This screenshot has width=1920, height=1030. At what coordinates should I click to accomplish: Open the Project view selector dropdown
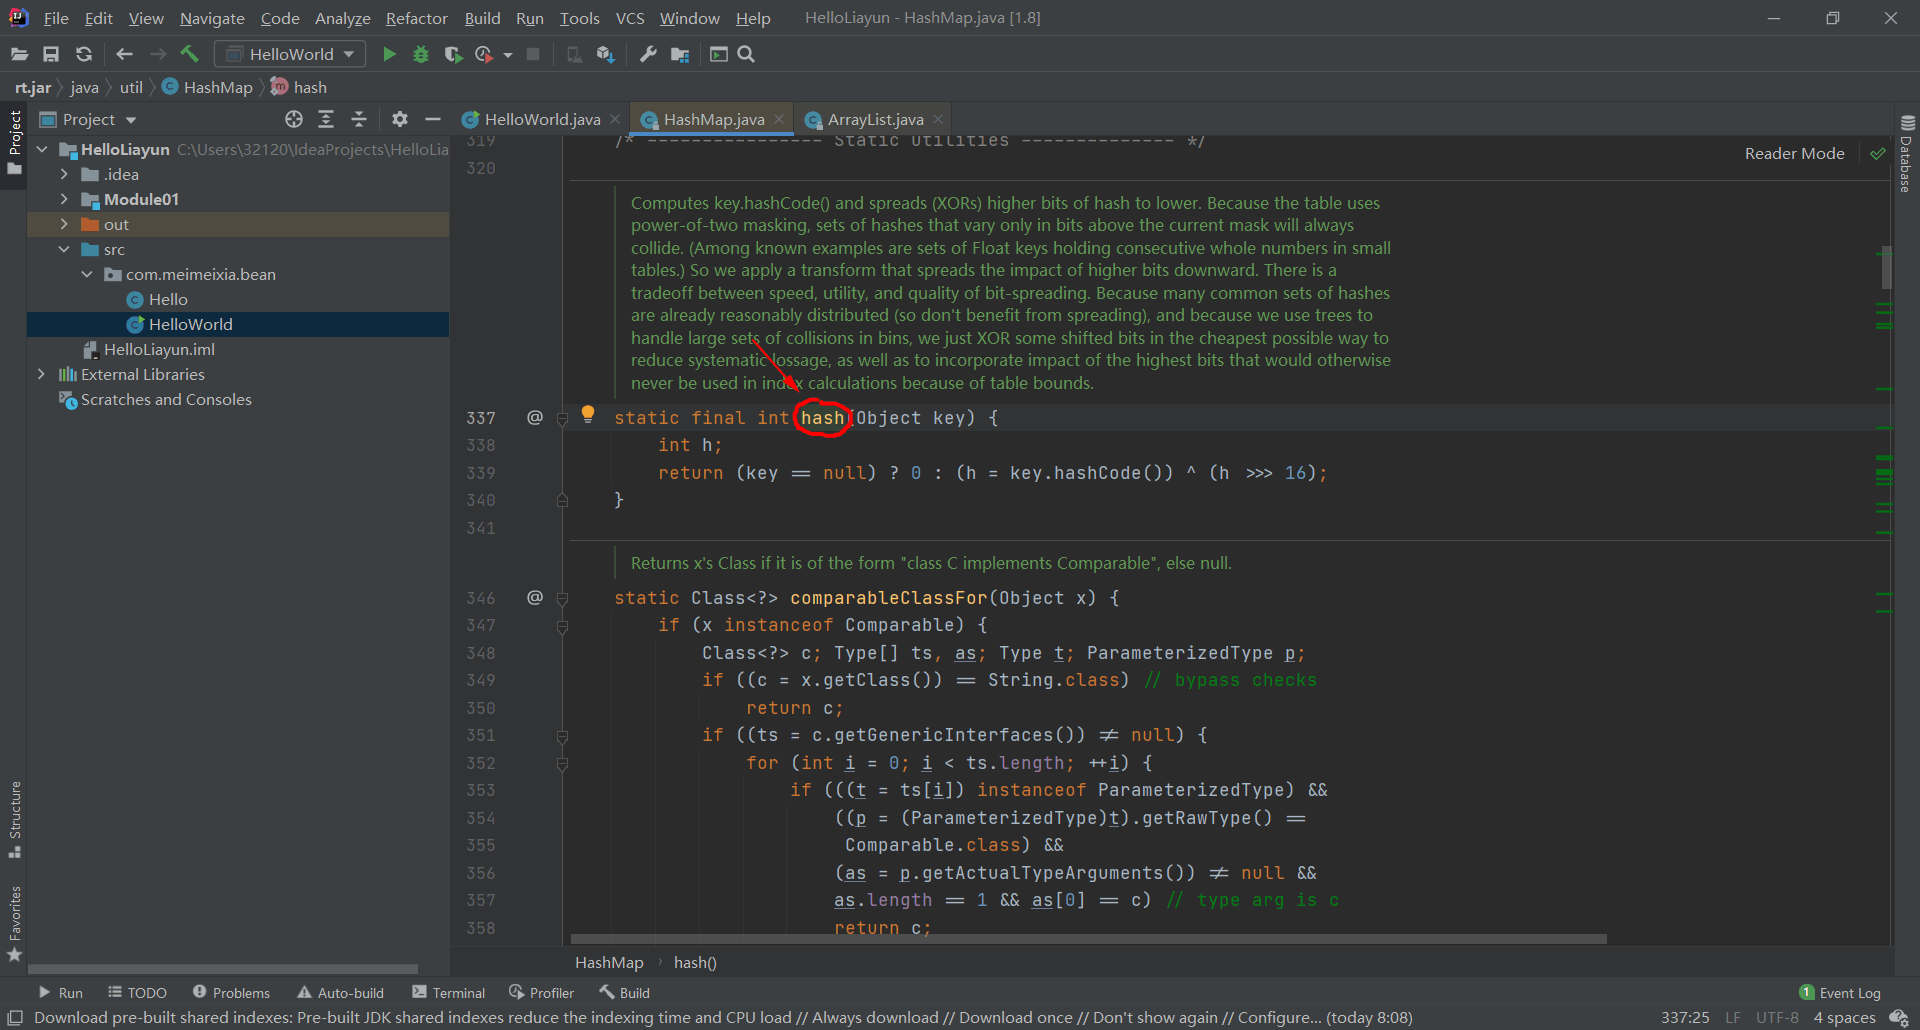click(x=88, y=119)
